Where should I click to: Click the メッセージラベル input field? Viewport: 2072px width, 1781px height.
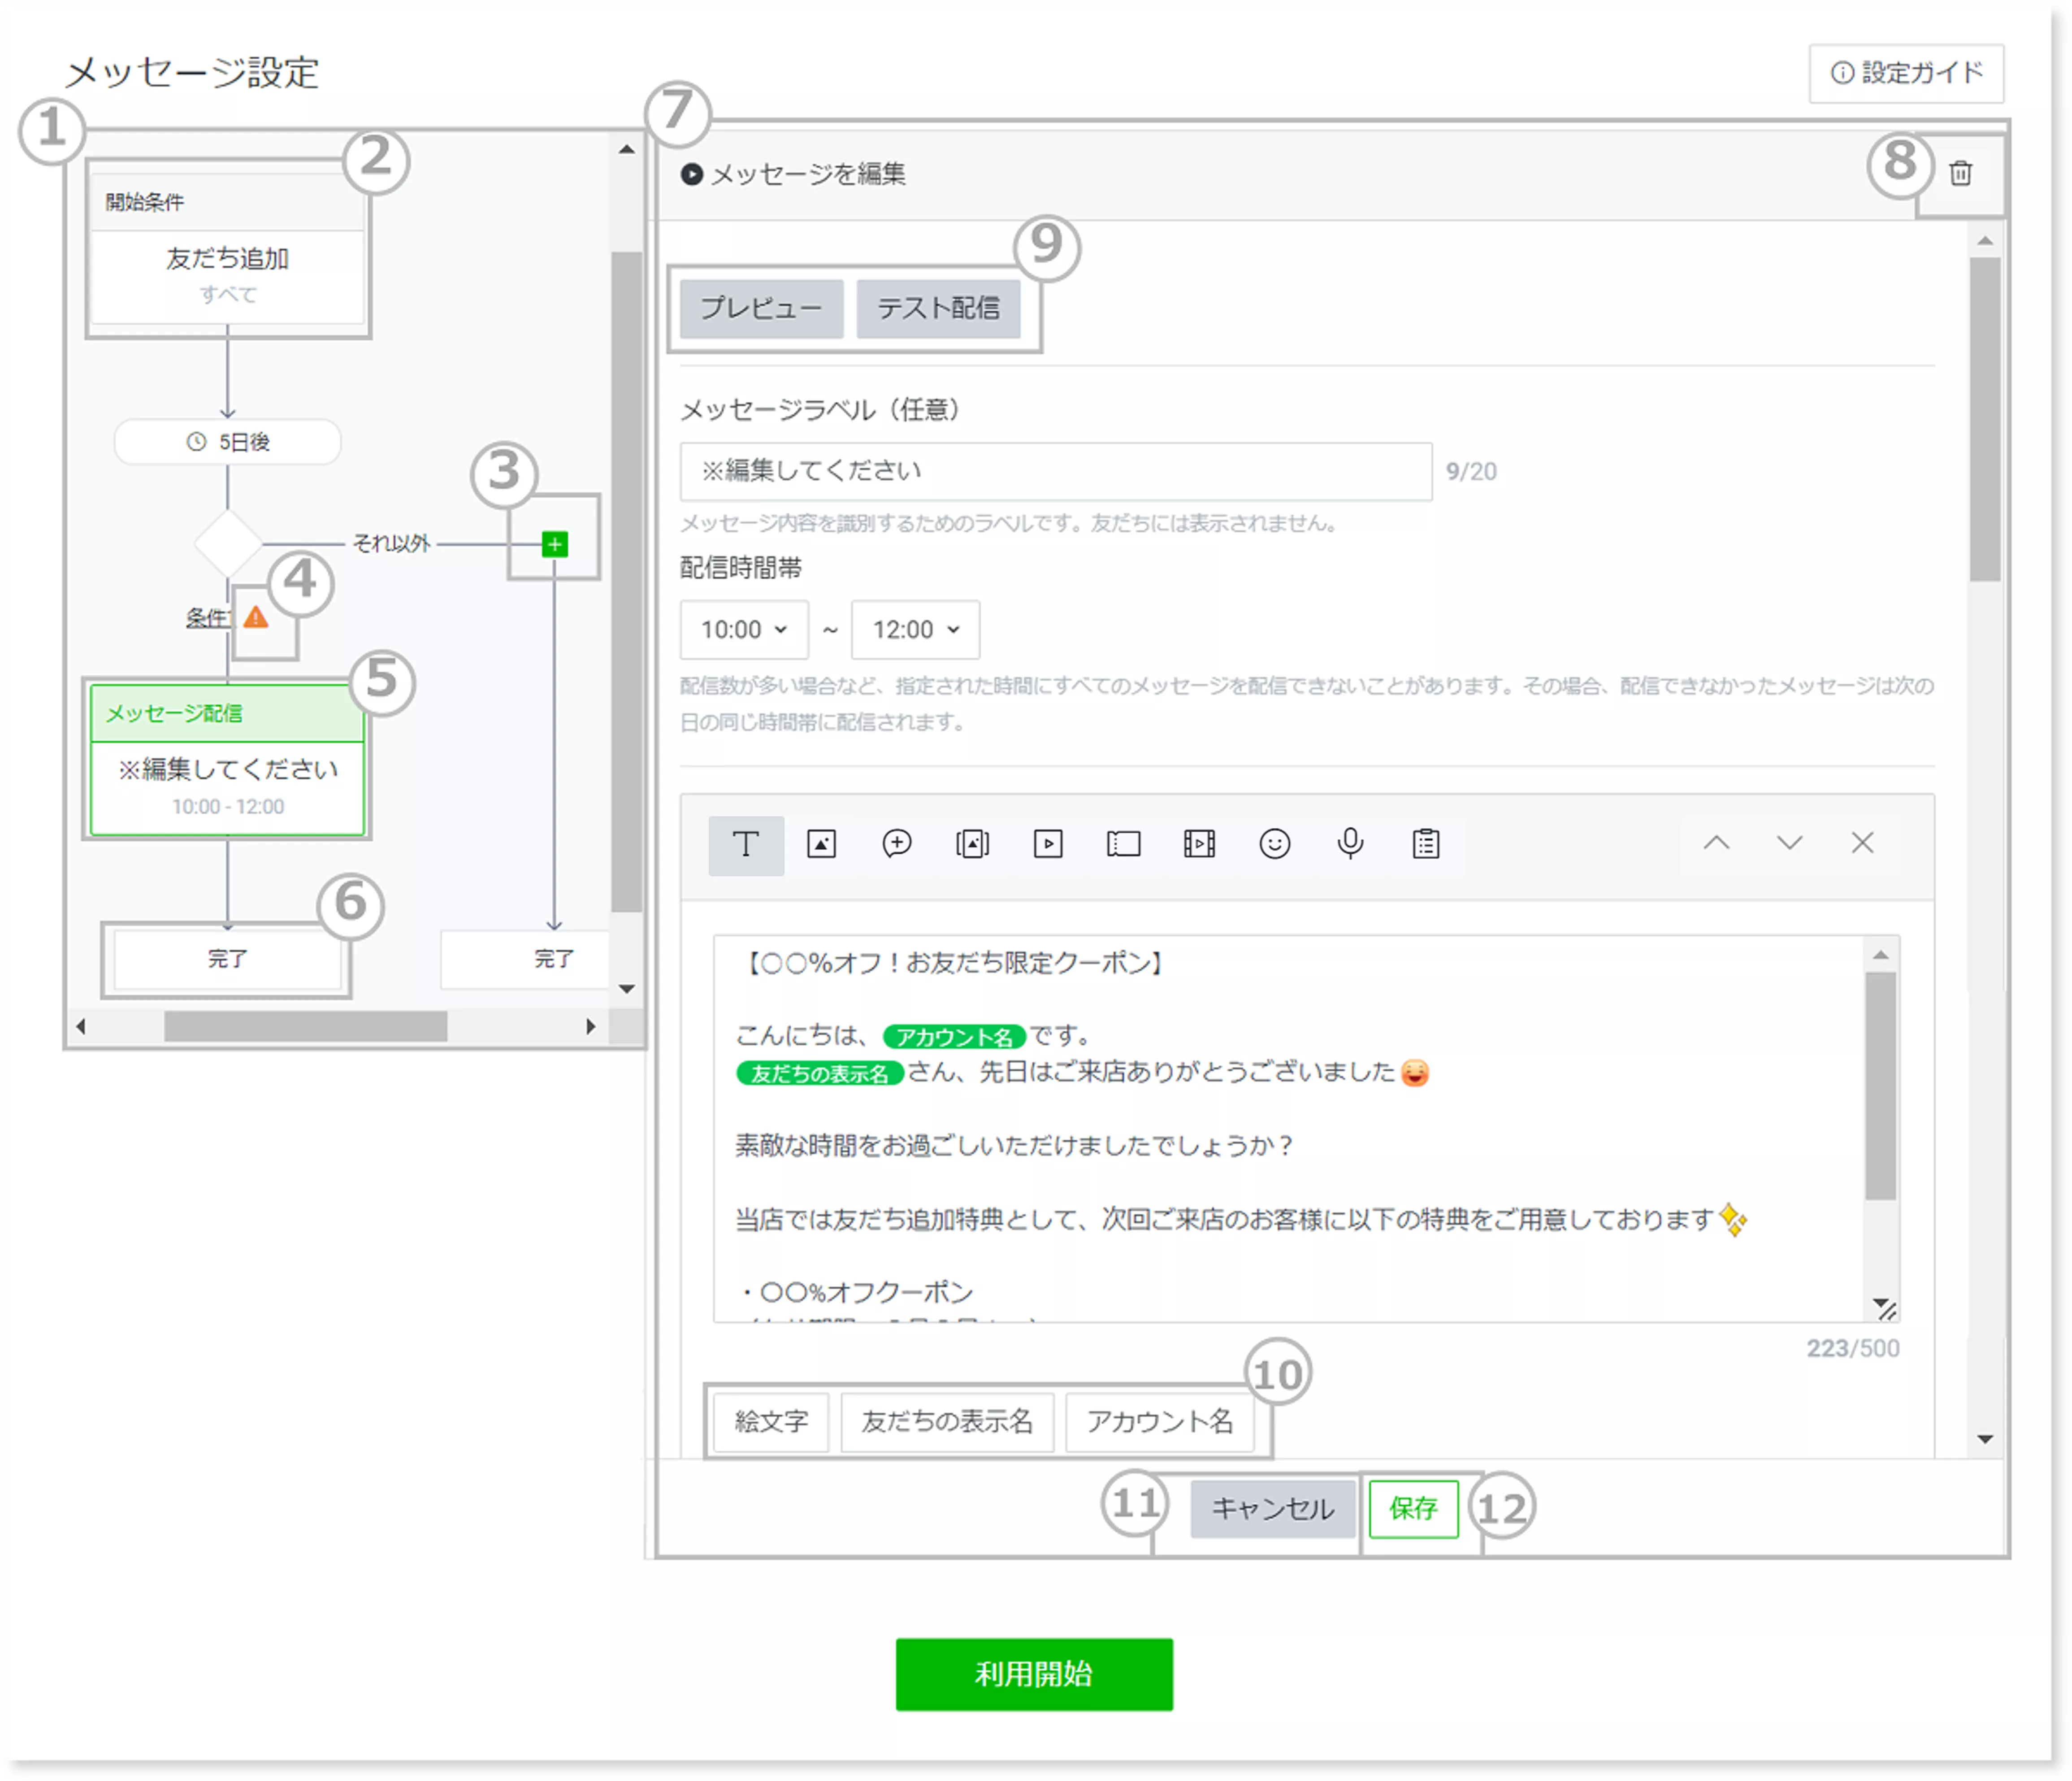pos(1055,471)
